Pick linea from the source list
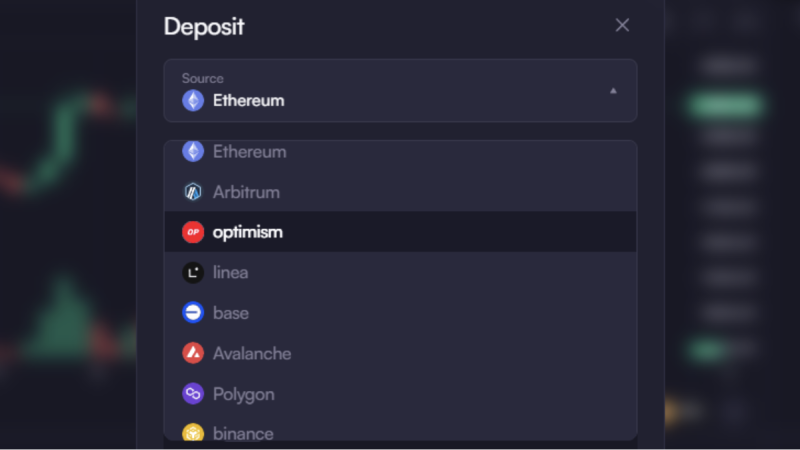 (x=231, y=272)
